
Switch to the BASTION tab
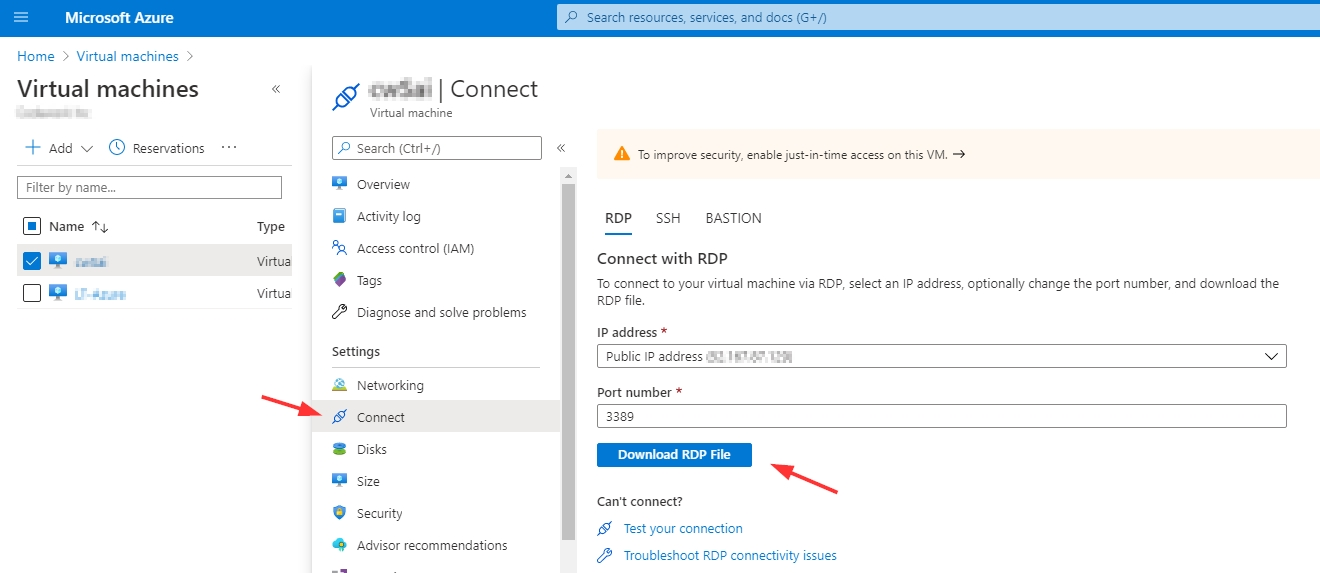point(733,218)
